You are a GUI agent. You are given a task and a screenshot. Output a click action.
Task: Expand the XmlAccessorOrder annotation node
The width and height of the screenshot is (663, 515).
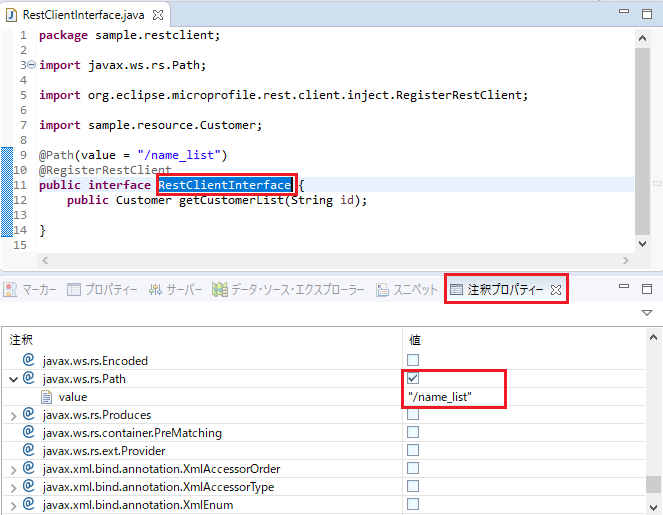click(14, 470)
